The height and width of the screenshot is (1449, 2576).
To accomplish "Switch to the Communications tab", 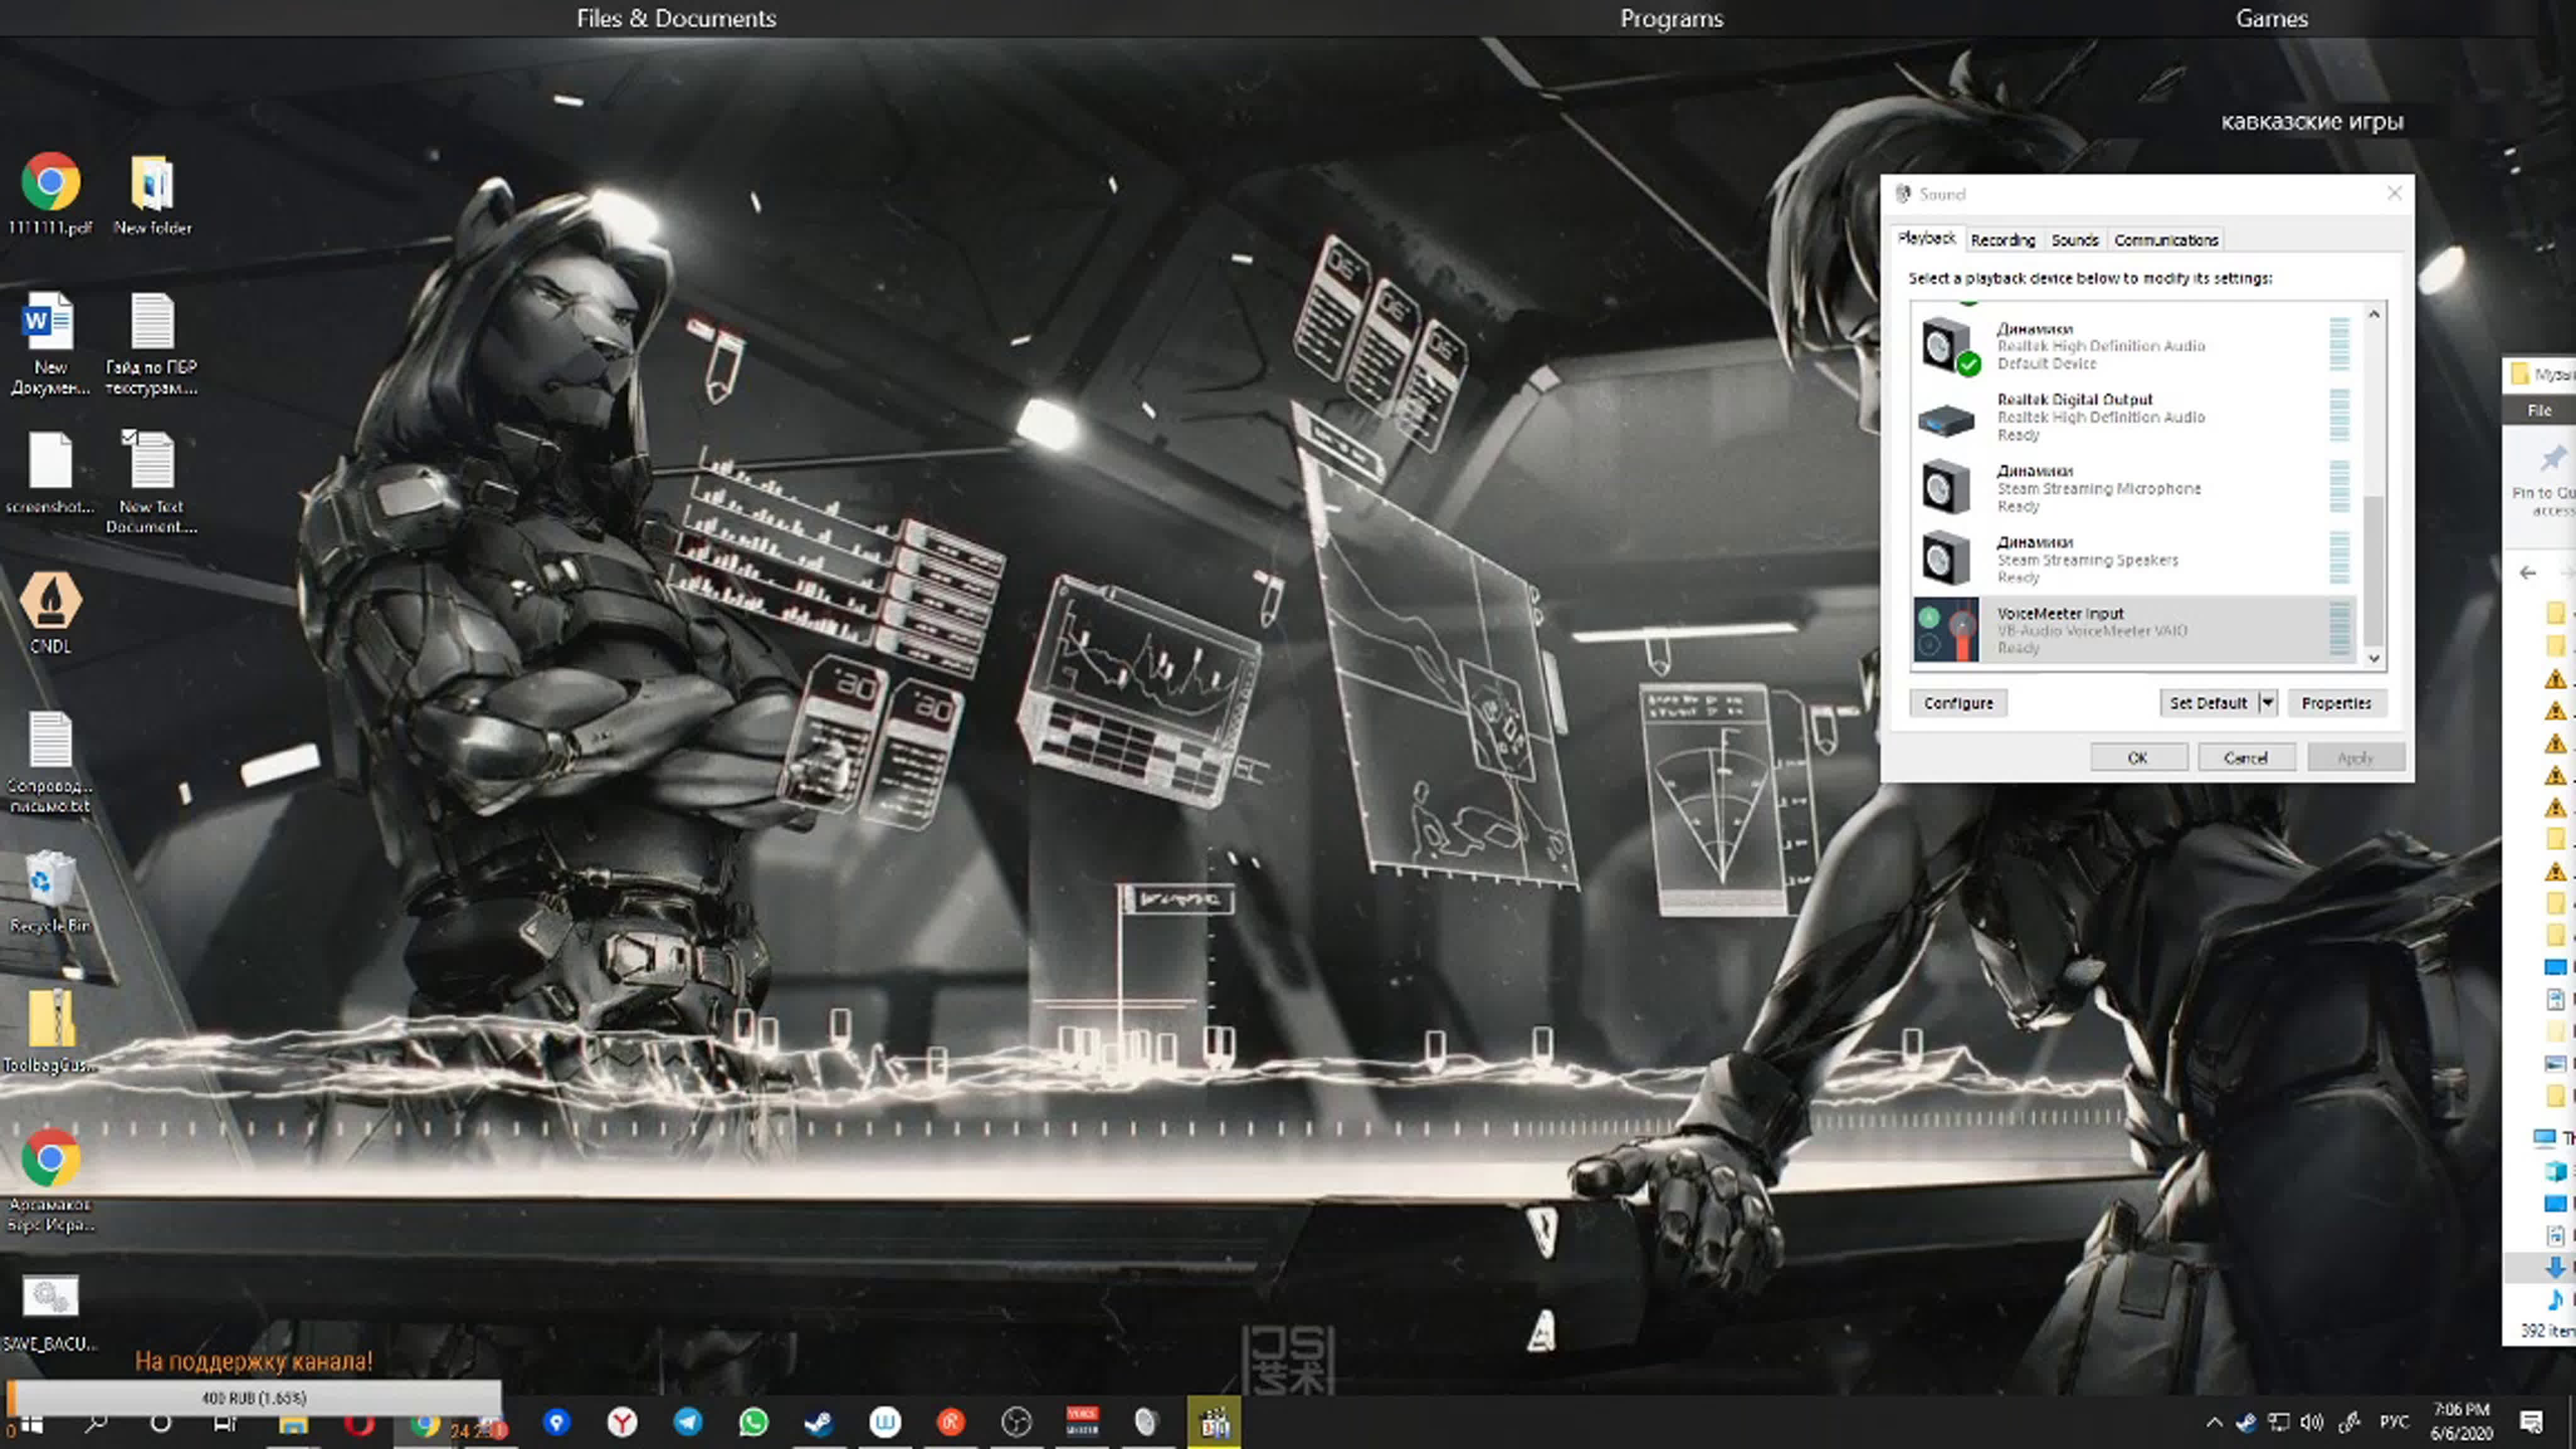I will (2166, 240).
